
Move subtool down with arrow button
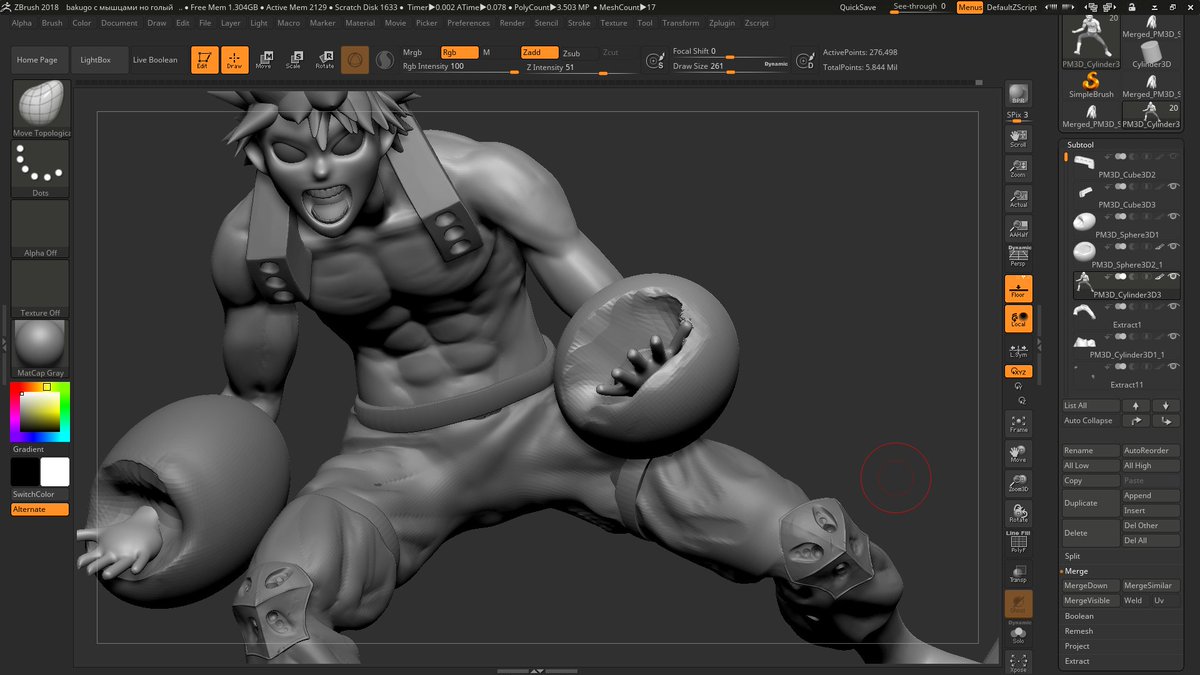coord(1166,405)
